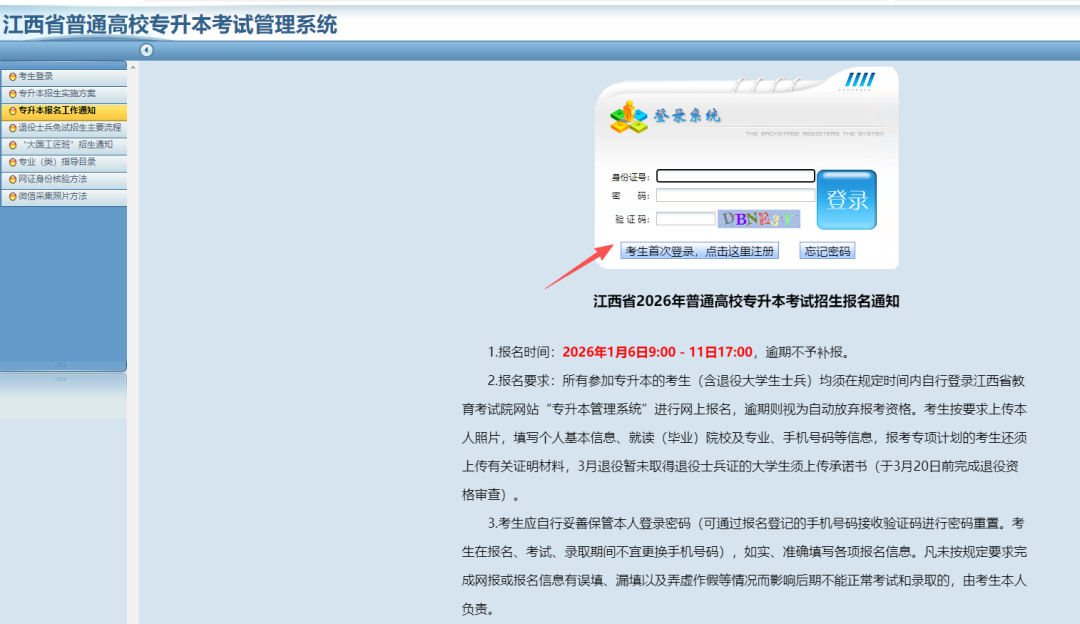Click the icon beside 退役士兵免试招生主要流程
The width and height of the screenshot is (1080, 624).
(x=12, y=128)
